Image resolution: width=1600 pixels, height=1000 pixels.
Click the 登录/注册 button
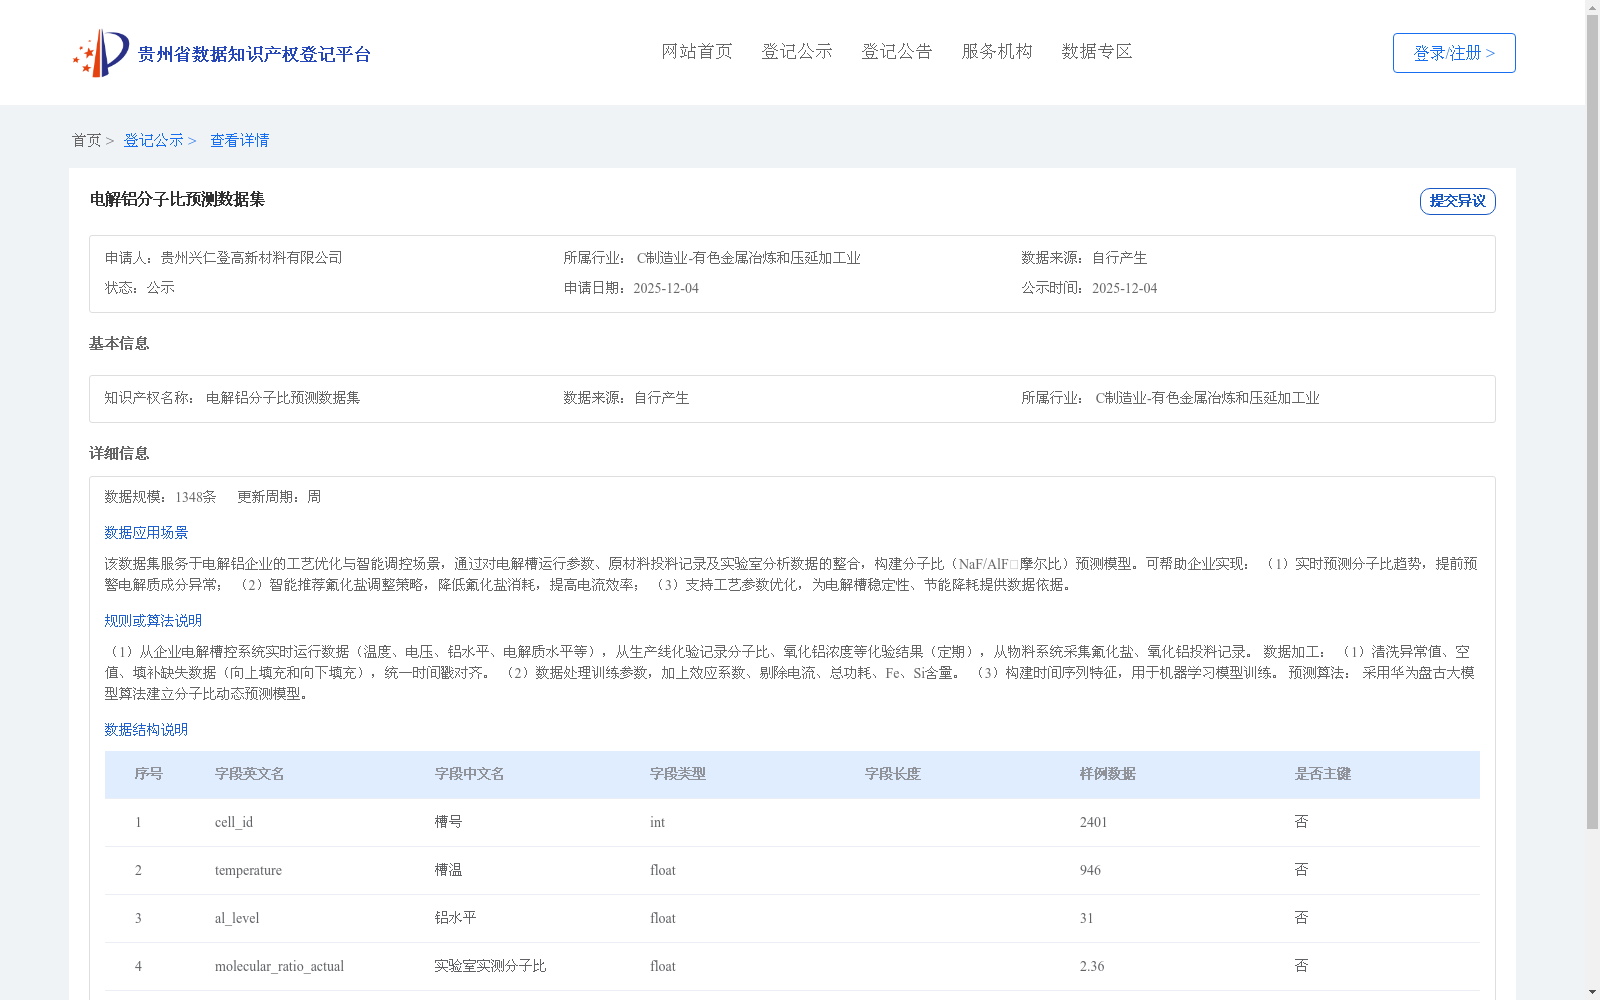[x=1454, y=53]
